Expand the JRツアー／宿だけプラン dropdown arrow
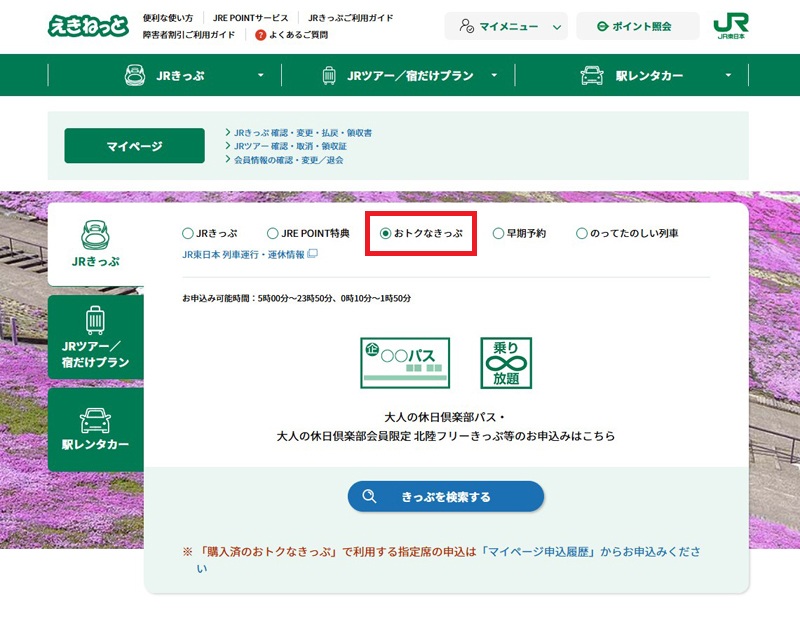 (494, 75)
